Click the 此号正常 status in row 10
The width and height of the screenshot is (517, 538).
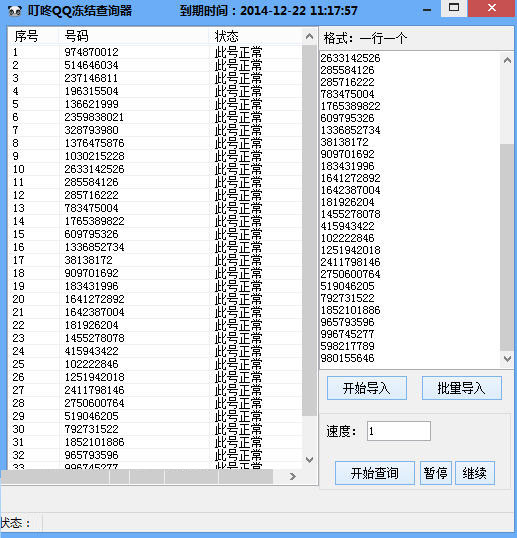[238, 169]
